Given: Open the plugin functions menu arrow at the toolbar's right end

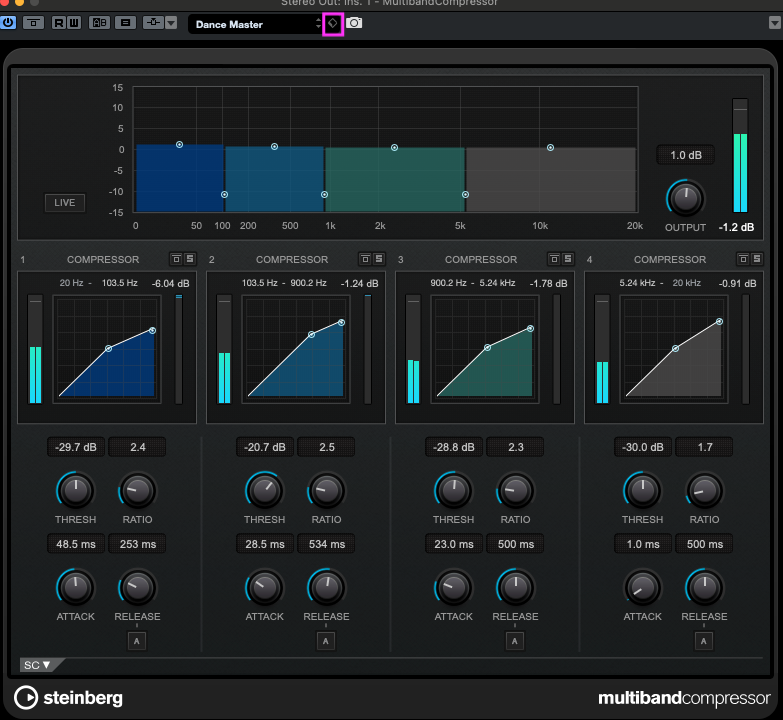Looking at the screenshot, I should click(775, 23).
